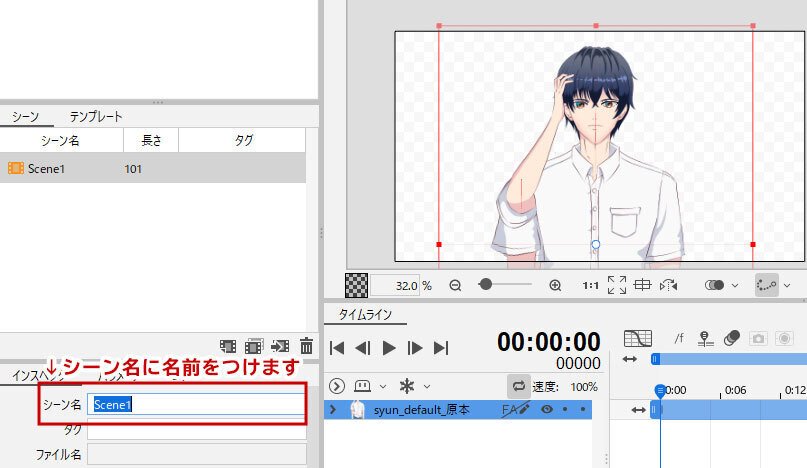This screenshot has width=807, height=468.
Task: Switch to the シーン tab
Action: click(26, 117)
